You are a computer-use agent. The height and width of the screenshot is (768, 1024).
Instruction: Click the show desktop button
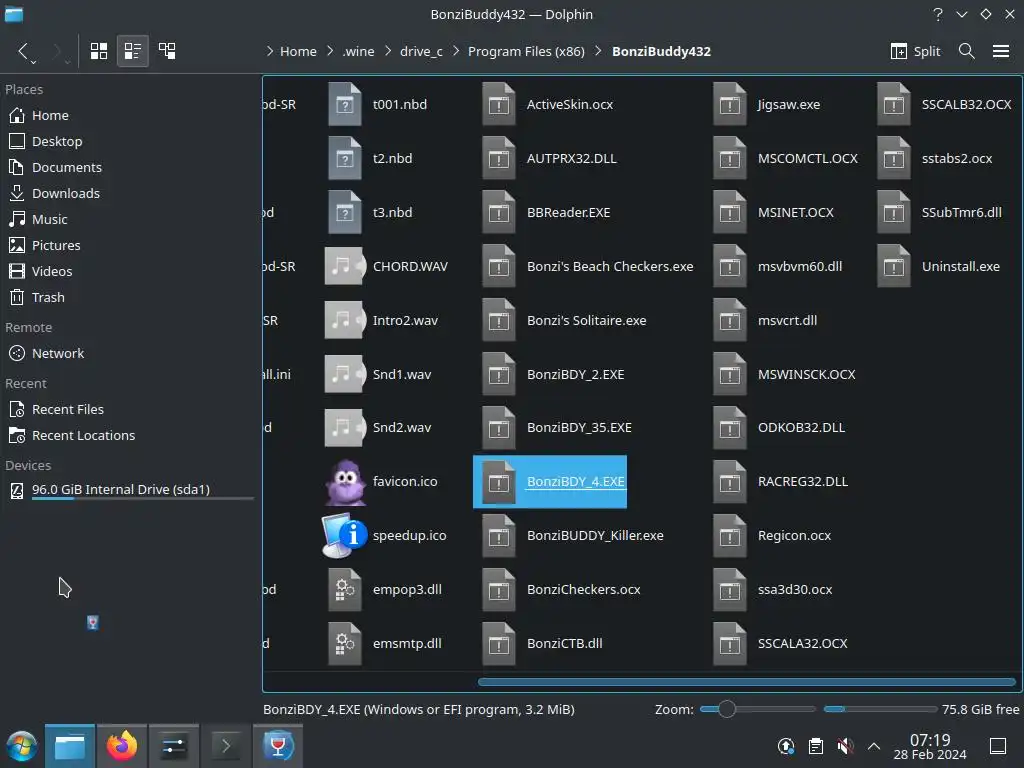point(998,746)
